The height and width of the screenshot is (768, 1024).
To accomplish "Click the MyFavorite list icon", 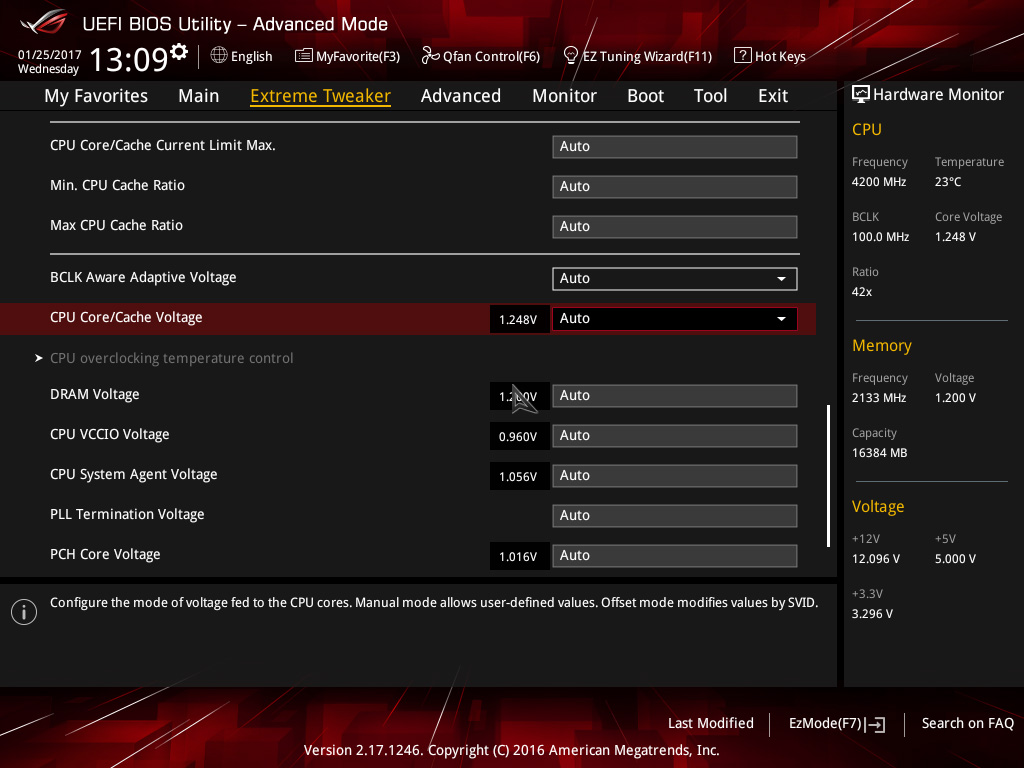I will coord(304,56).
